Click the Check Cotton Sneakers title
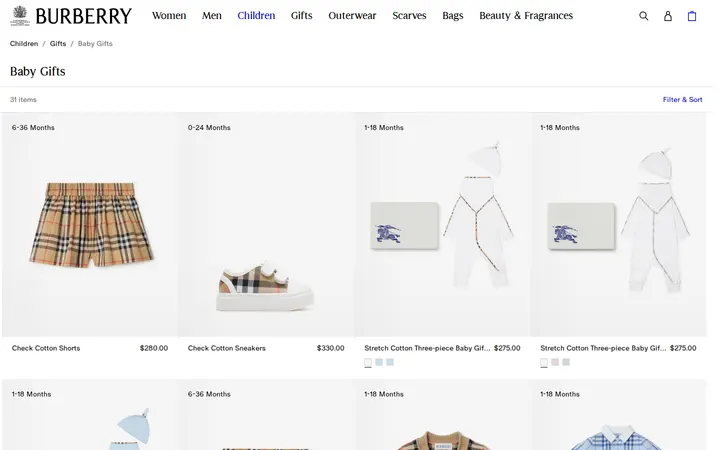Image resolution: width=720 pixels, height=450 pixels. click(226, 348)
